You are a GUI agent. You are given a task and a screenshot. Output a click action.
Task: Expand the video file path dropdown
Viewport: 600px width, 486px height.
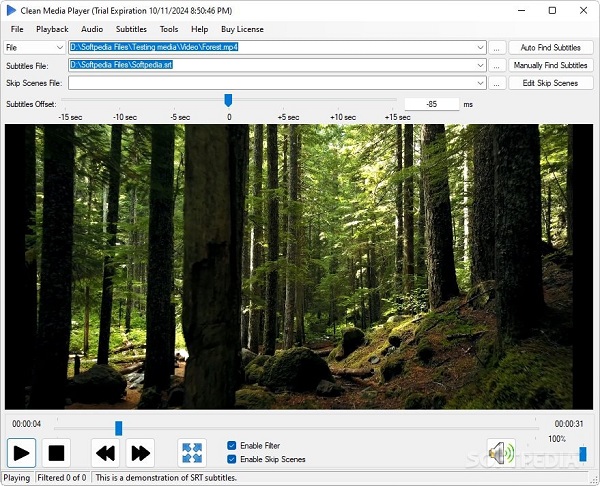click(480, 47)
